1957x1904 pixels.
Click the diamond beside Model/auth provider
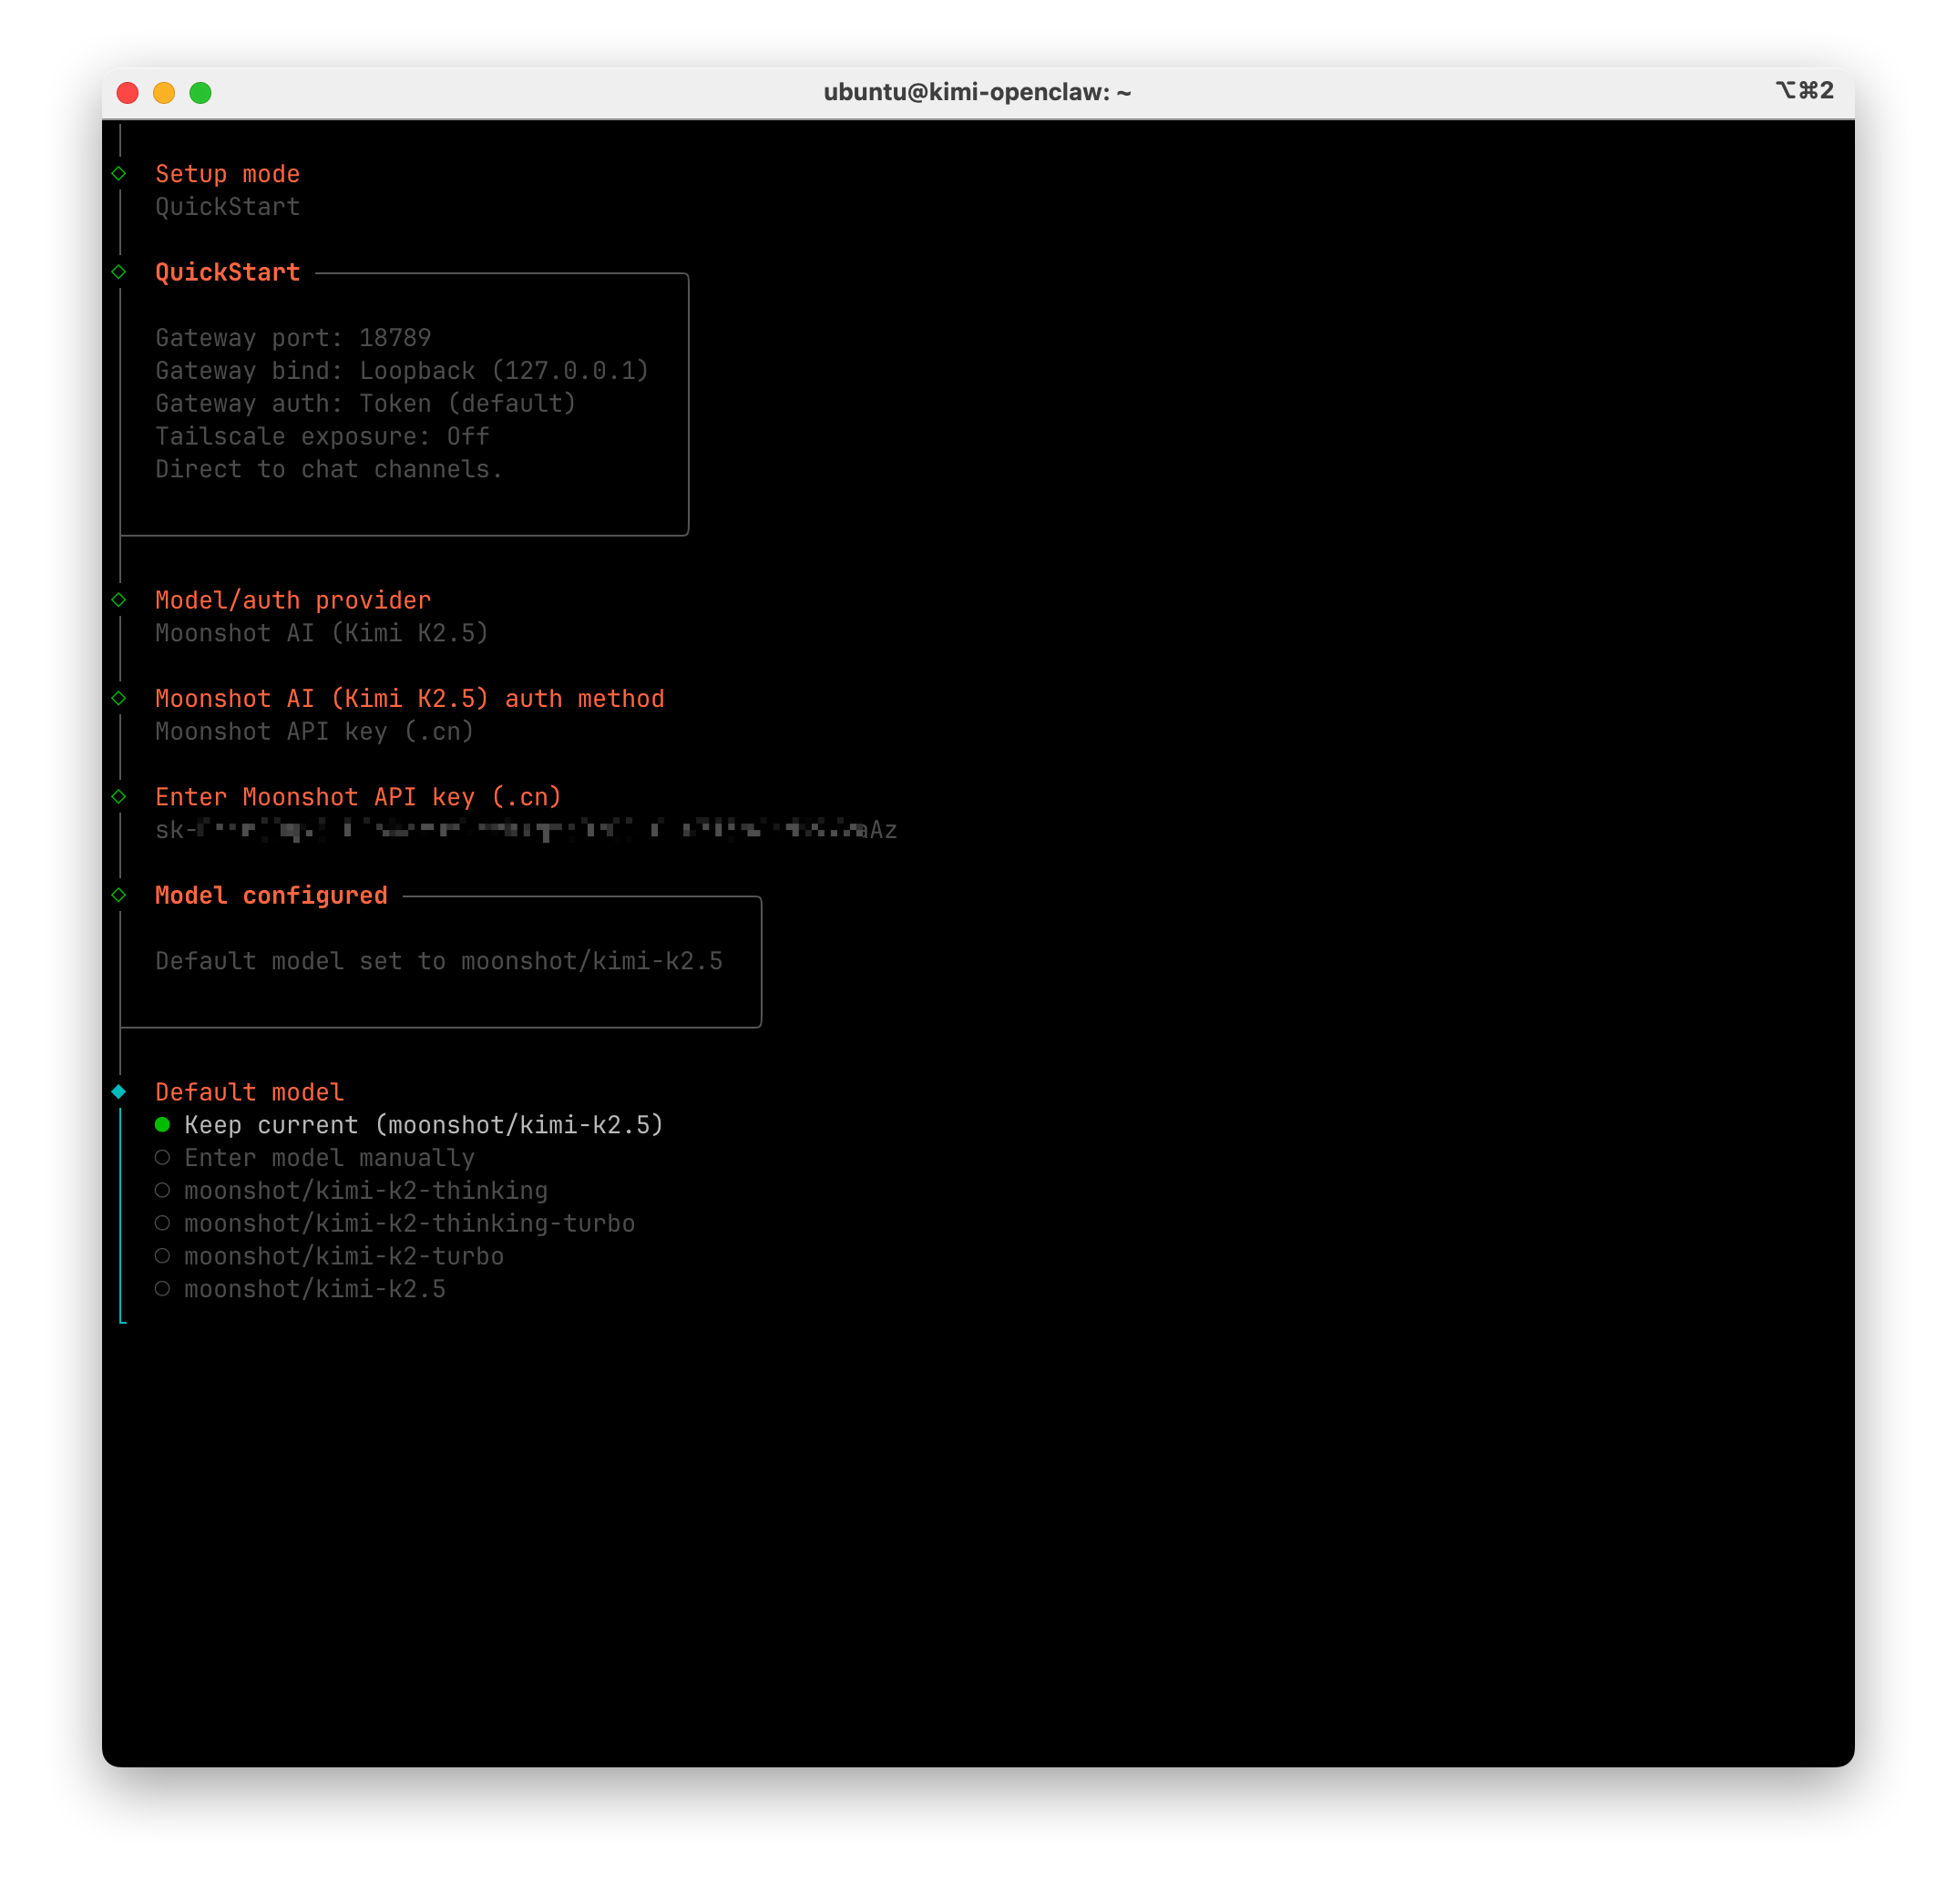pos(118,600)
